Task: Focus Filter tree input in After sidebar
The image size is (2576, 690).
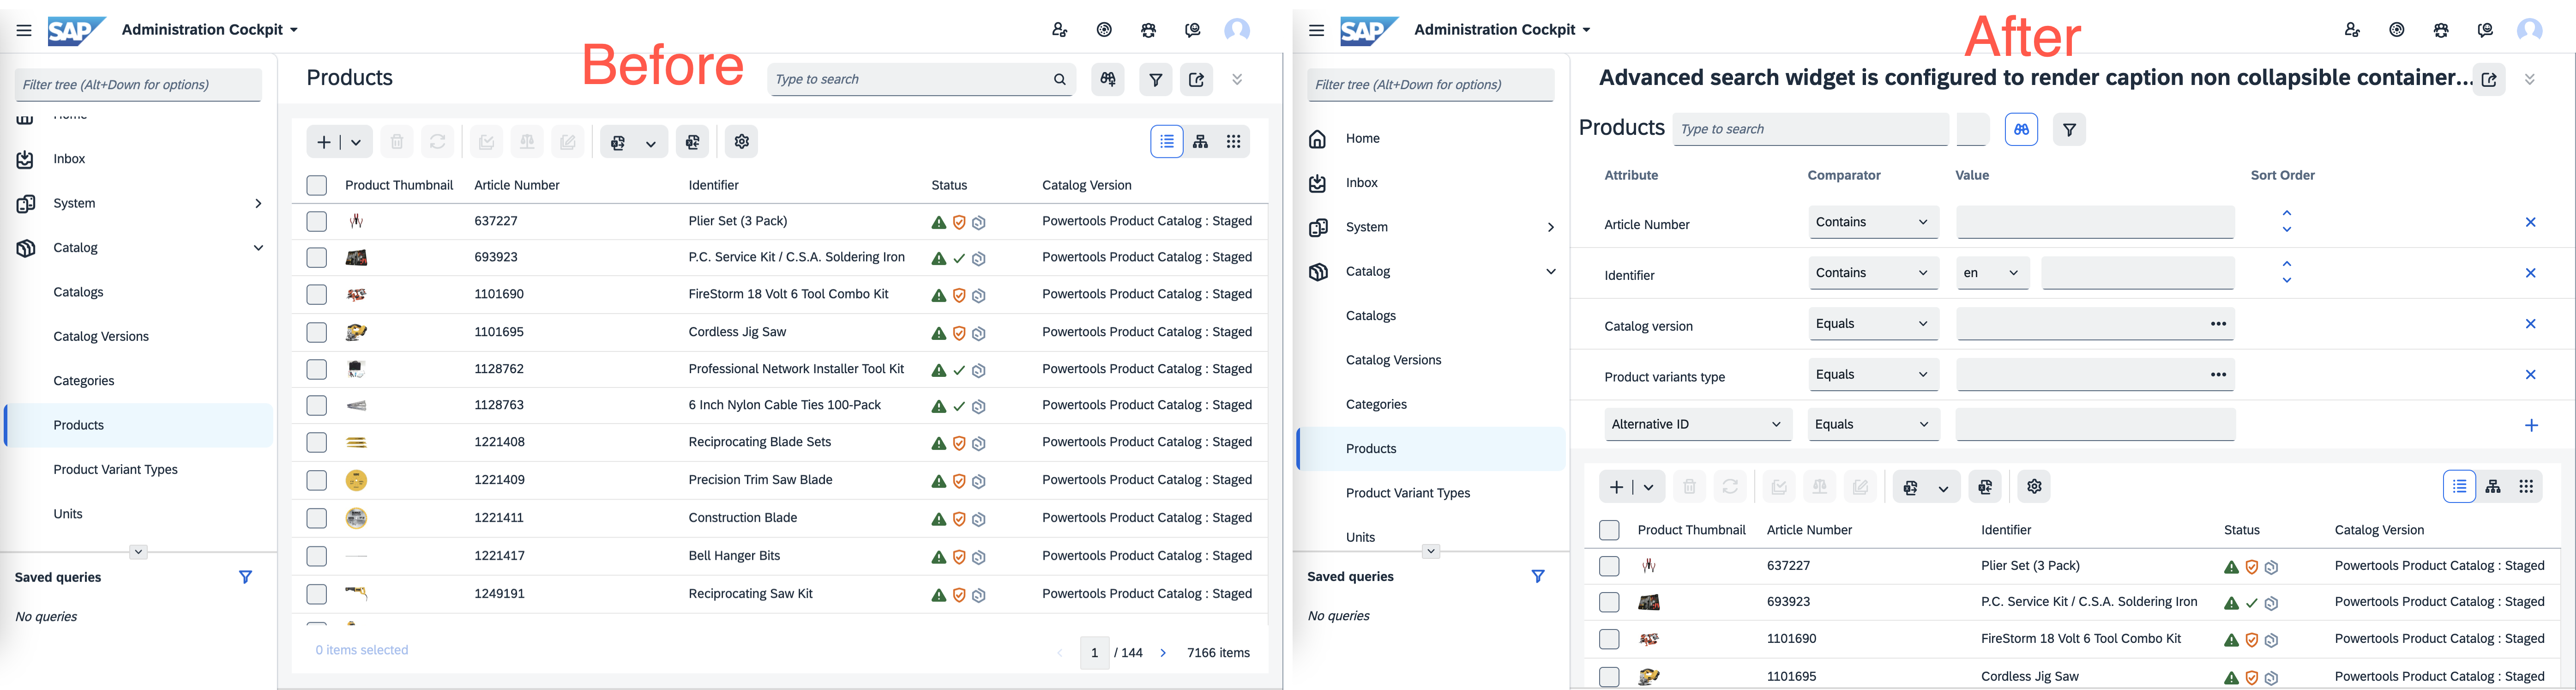Action: pyautogui.click(x=1431, y=85)
